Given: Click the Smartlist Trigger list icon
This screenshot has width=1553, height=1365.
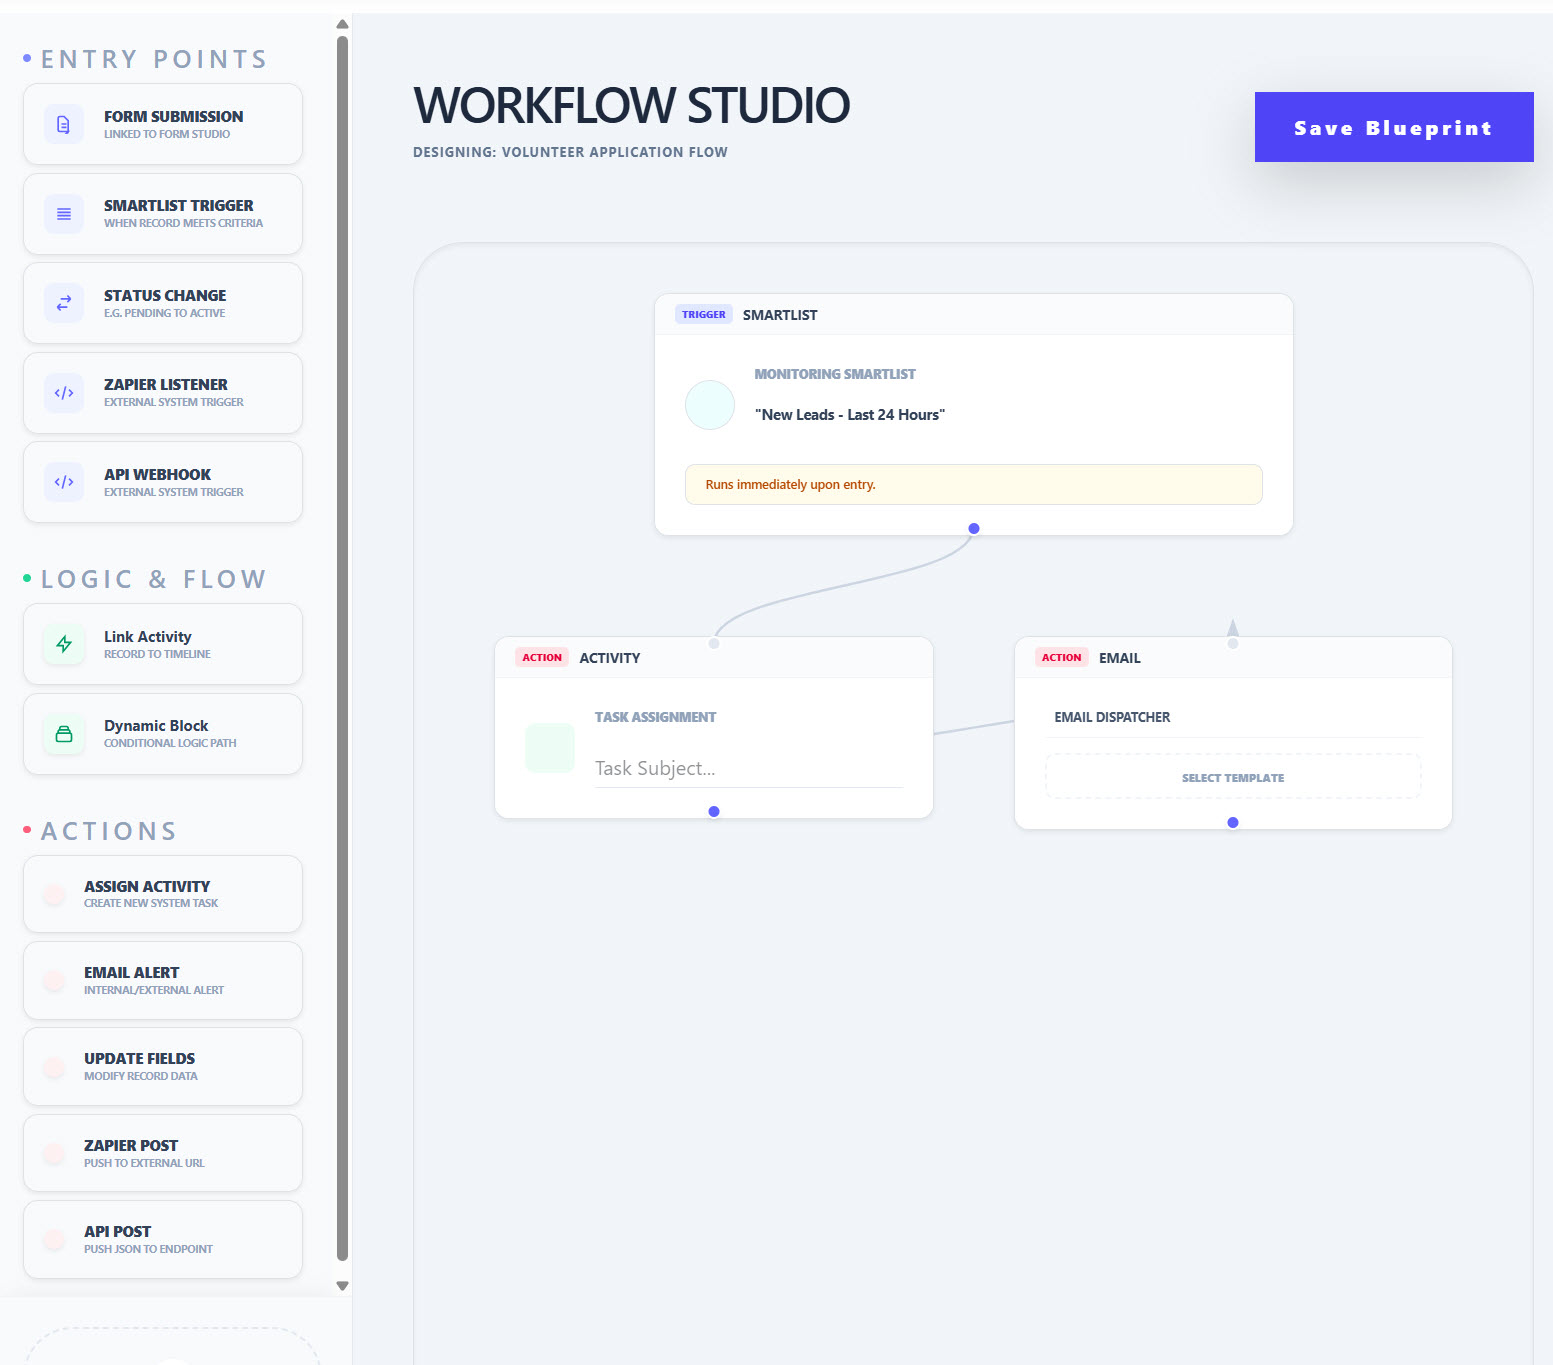Looking at the screenshot, I should [63, 213].
